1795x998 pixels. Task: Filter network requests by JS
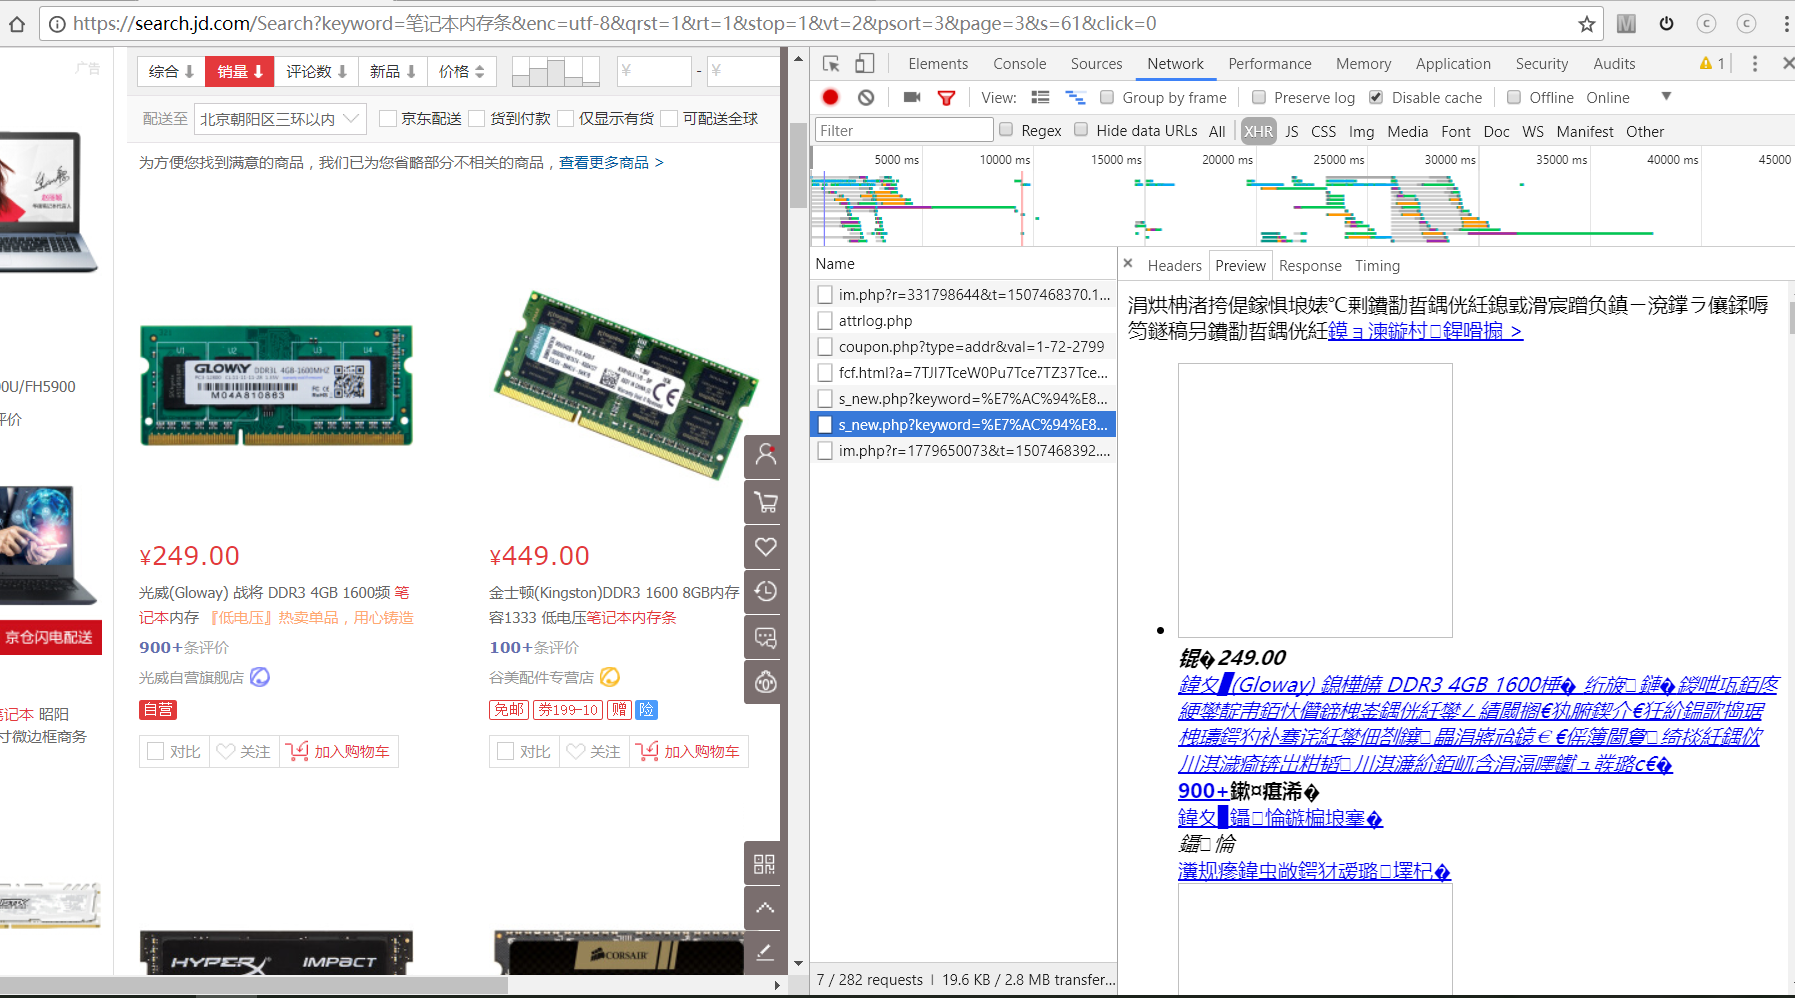tap(1292, 131)
